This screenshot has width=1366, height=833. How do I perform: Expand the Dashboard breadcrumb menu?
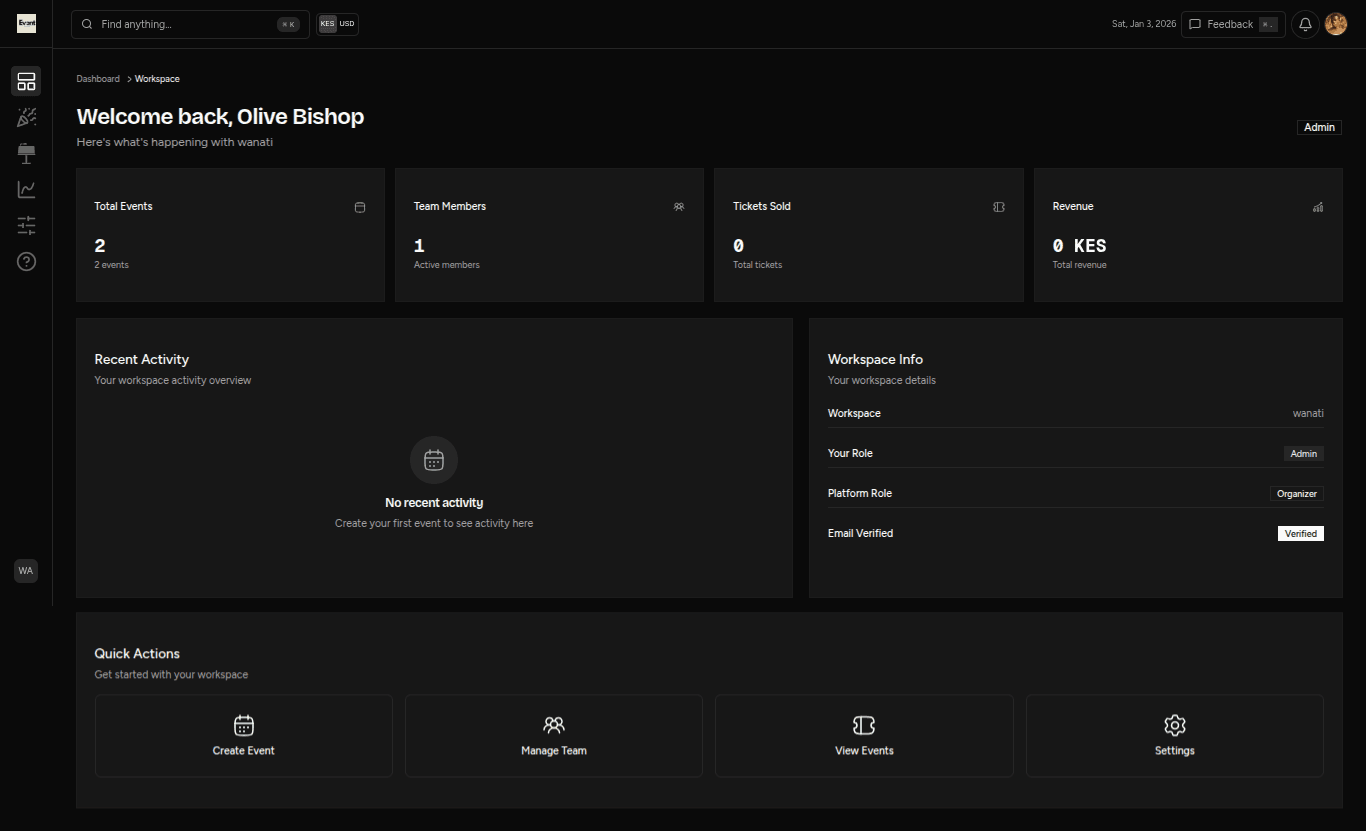pyautogui.click(x=98, y=78)
